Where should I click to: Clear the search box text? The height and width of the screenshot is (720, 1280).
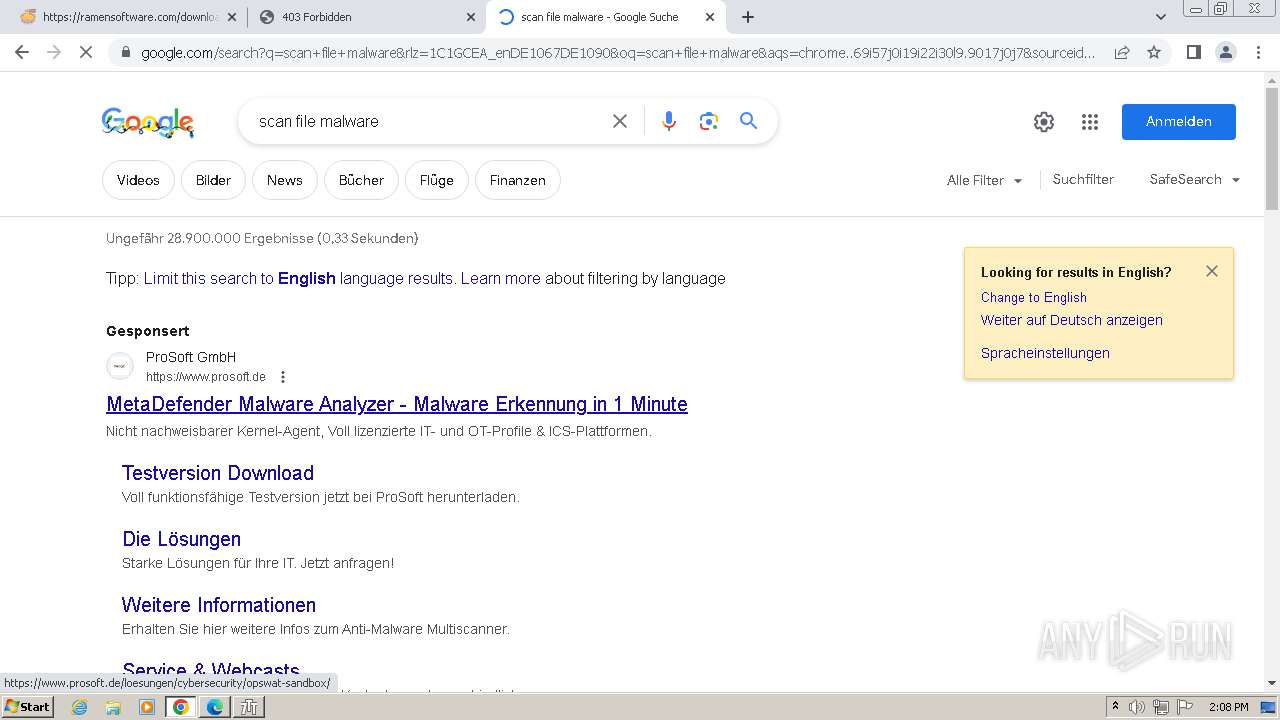tap(620, 121)
